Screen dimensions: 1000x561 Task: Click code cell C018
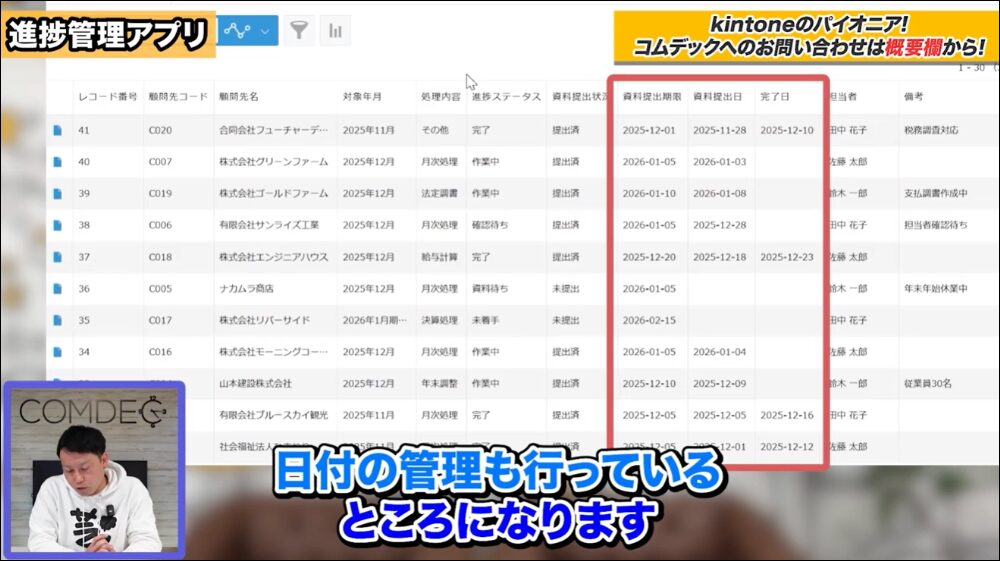coord(160,257)
